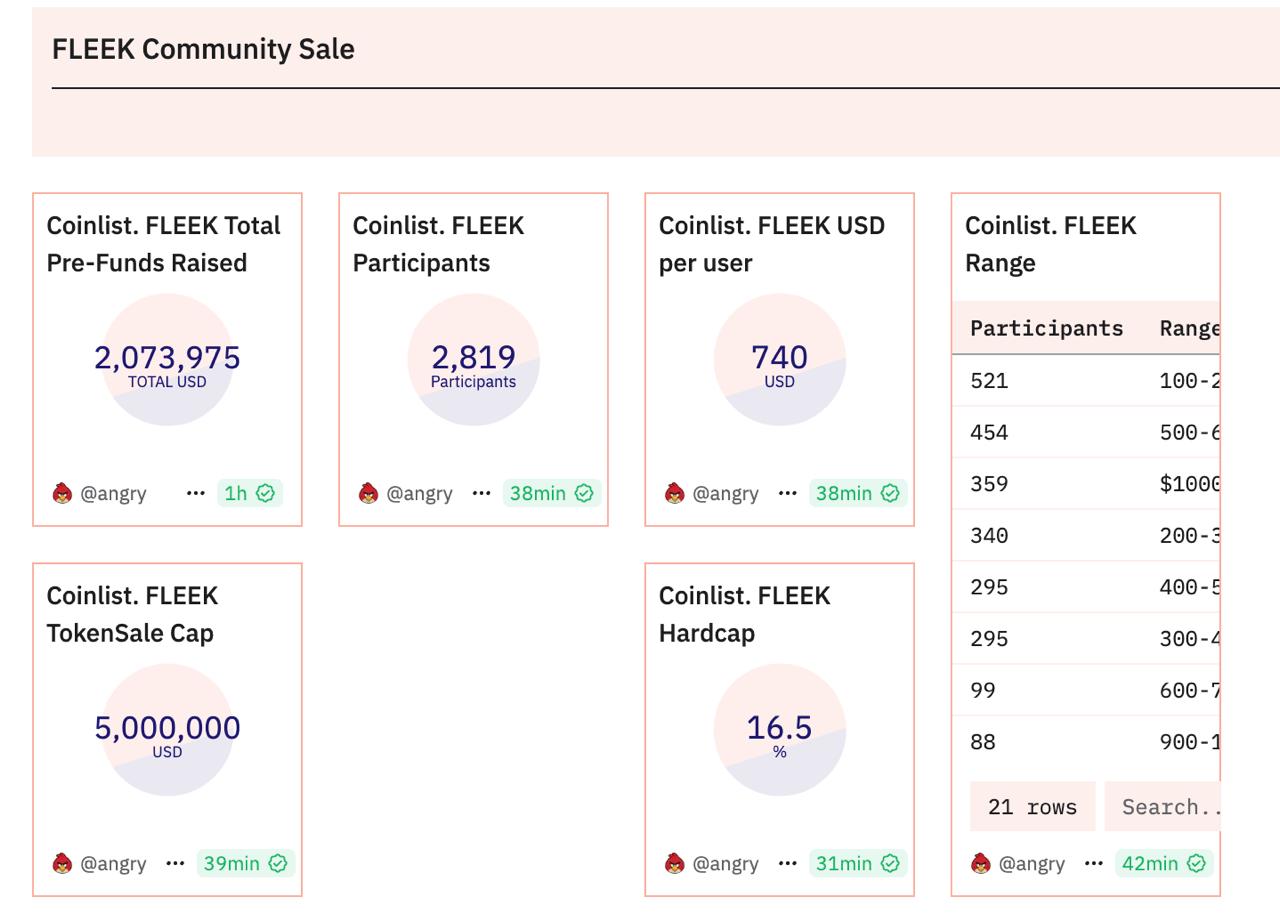Screen dimensions: 1280x922
Task: Open the Coinlist. FLEEK Total Pre-Funds Raised title
Action: point(163,244)
